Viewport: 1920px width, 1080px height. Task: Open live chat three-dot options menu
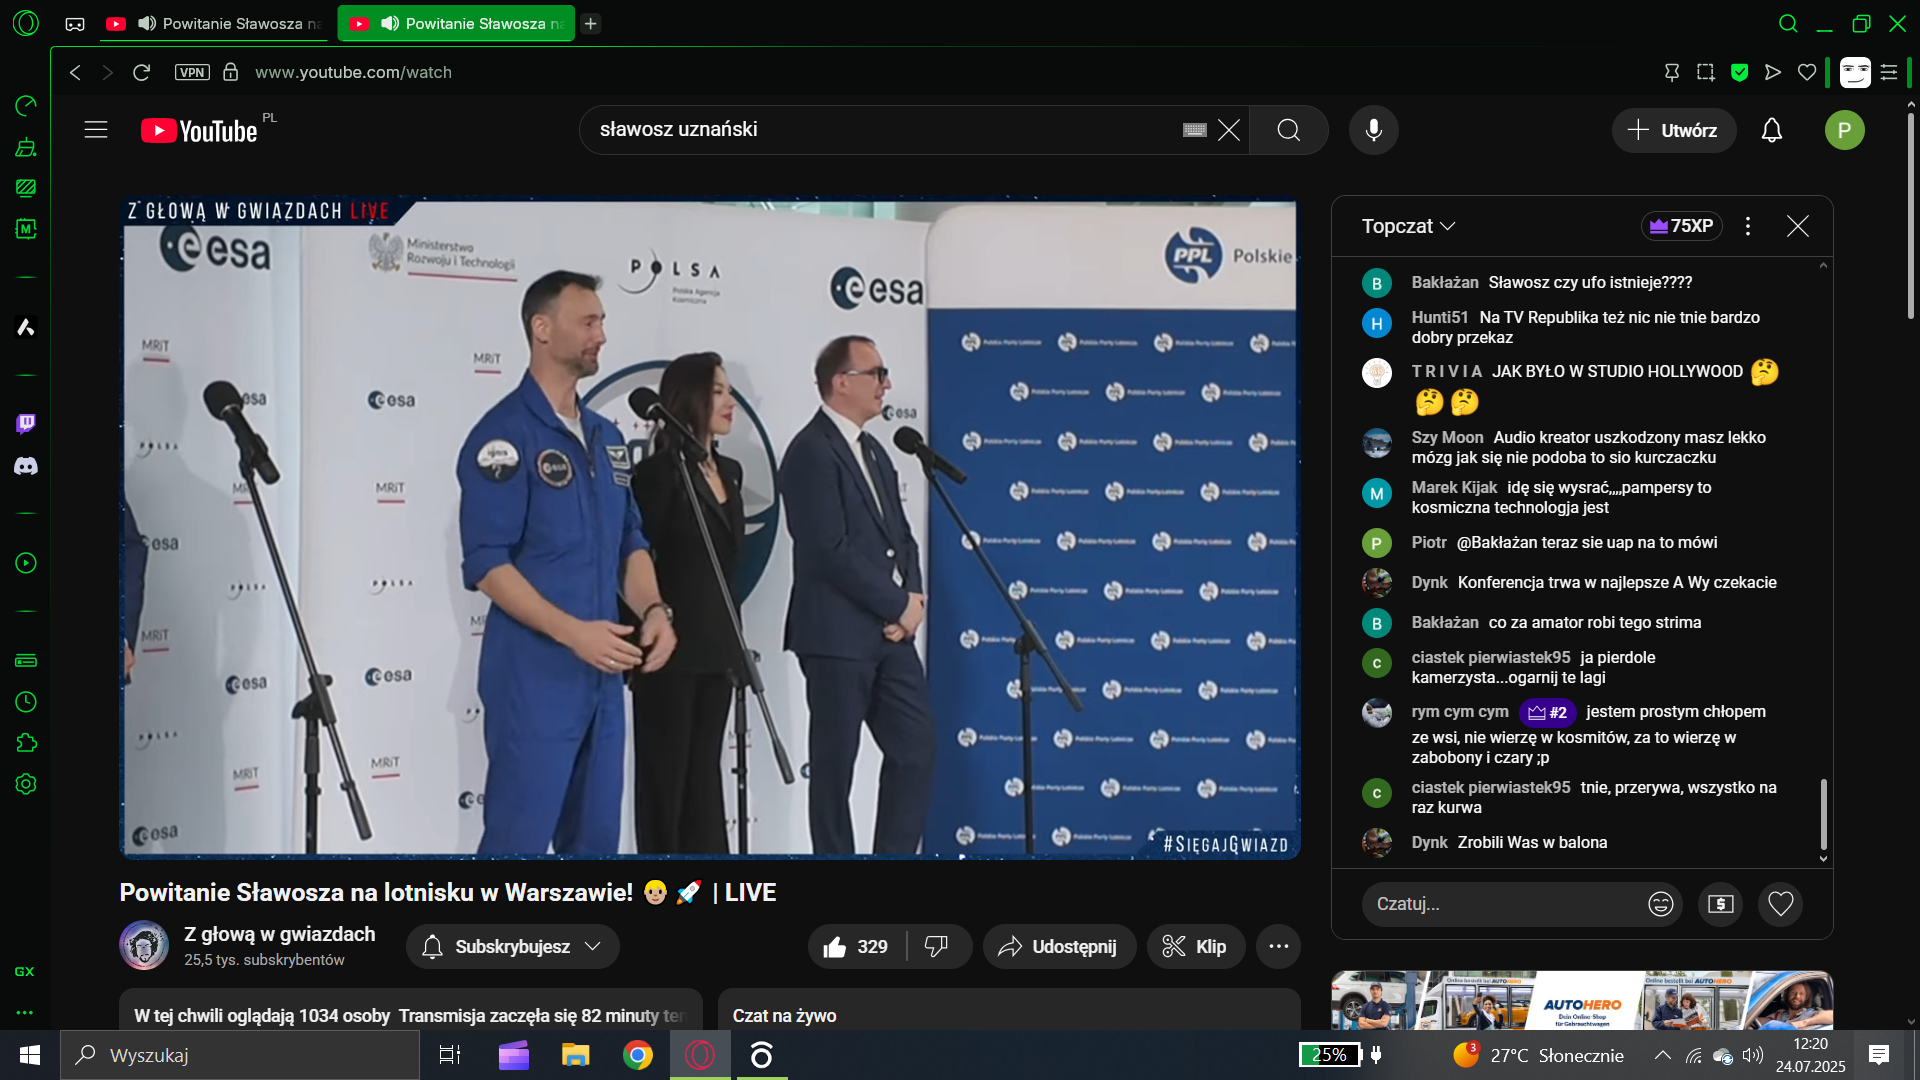coord(1748,226)
